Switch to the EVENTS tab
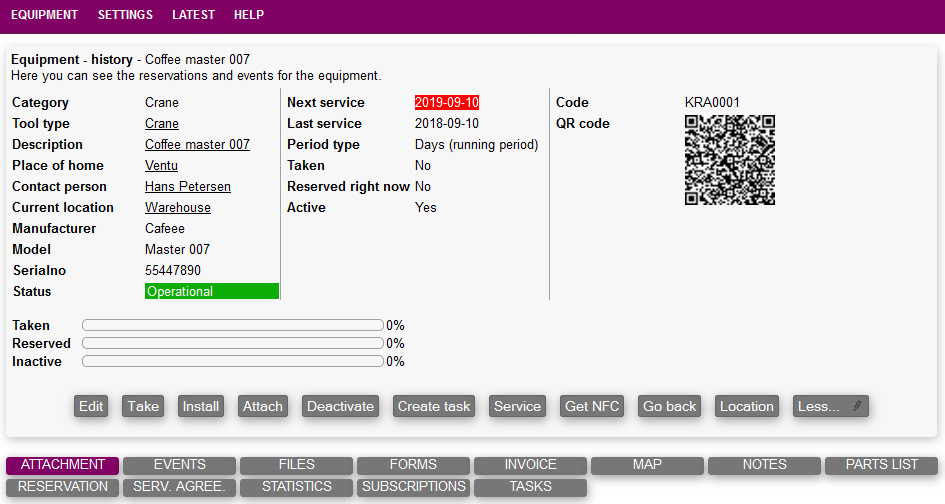Image resolution: width=945 pixels, height=504 pixels. coord(180,465)
